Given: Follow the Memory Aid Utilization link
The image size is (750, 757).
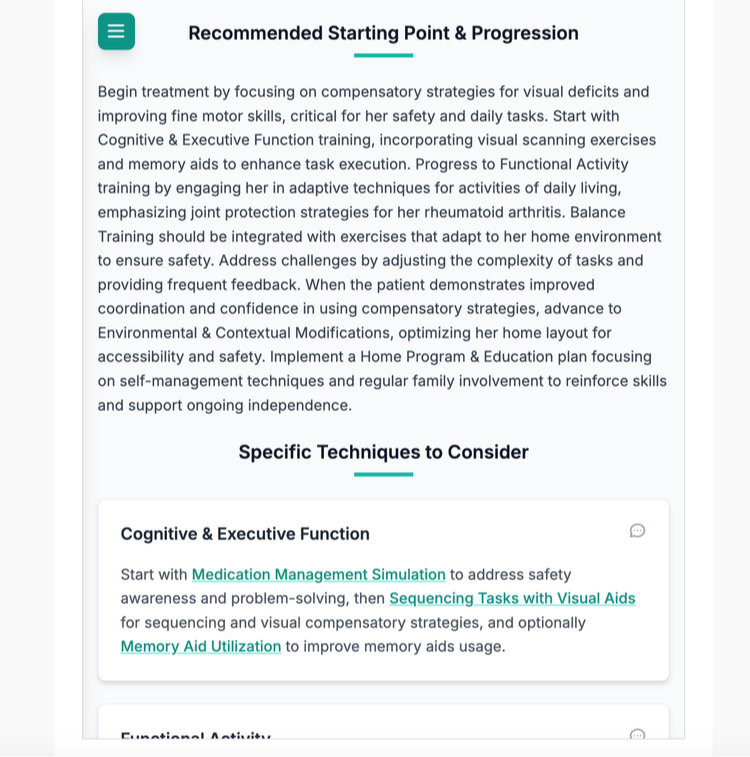Looking at the screenshot, I should click(x=201, y=646).
